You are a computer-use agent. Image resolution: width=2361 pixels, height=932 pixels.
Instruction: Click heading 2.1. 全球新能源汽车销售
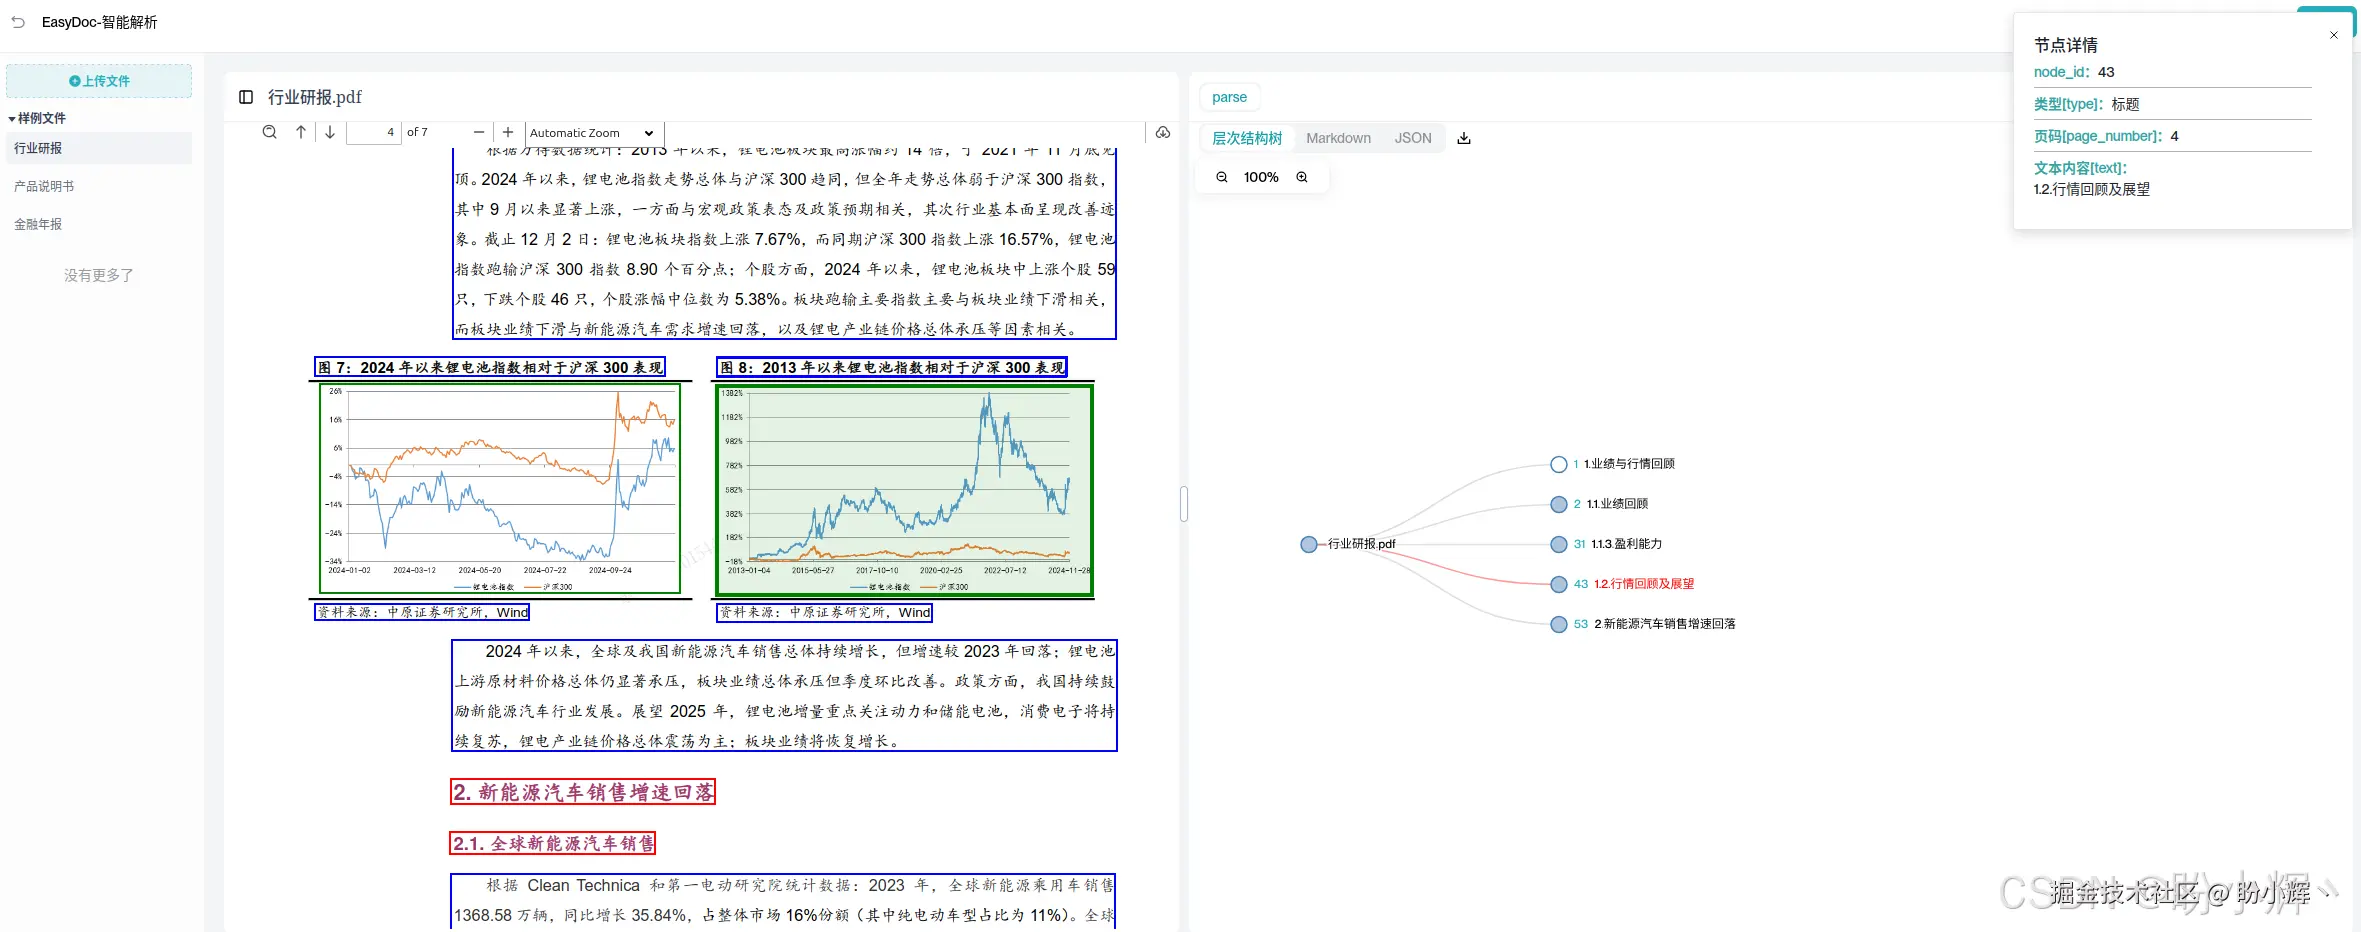(553, 843)
